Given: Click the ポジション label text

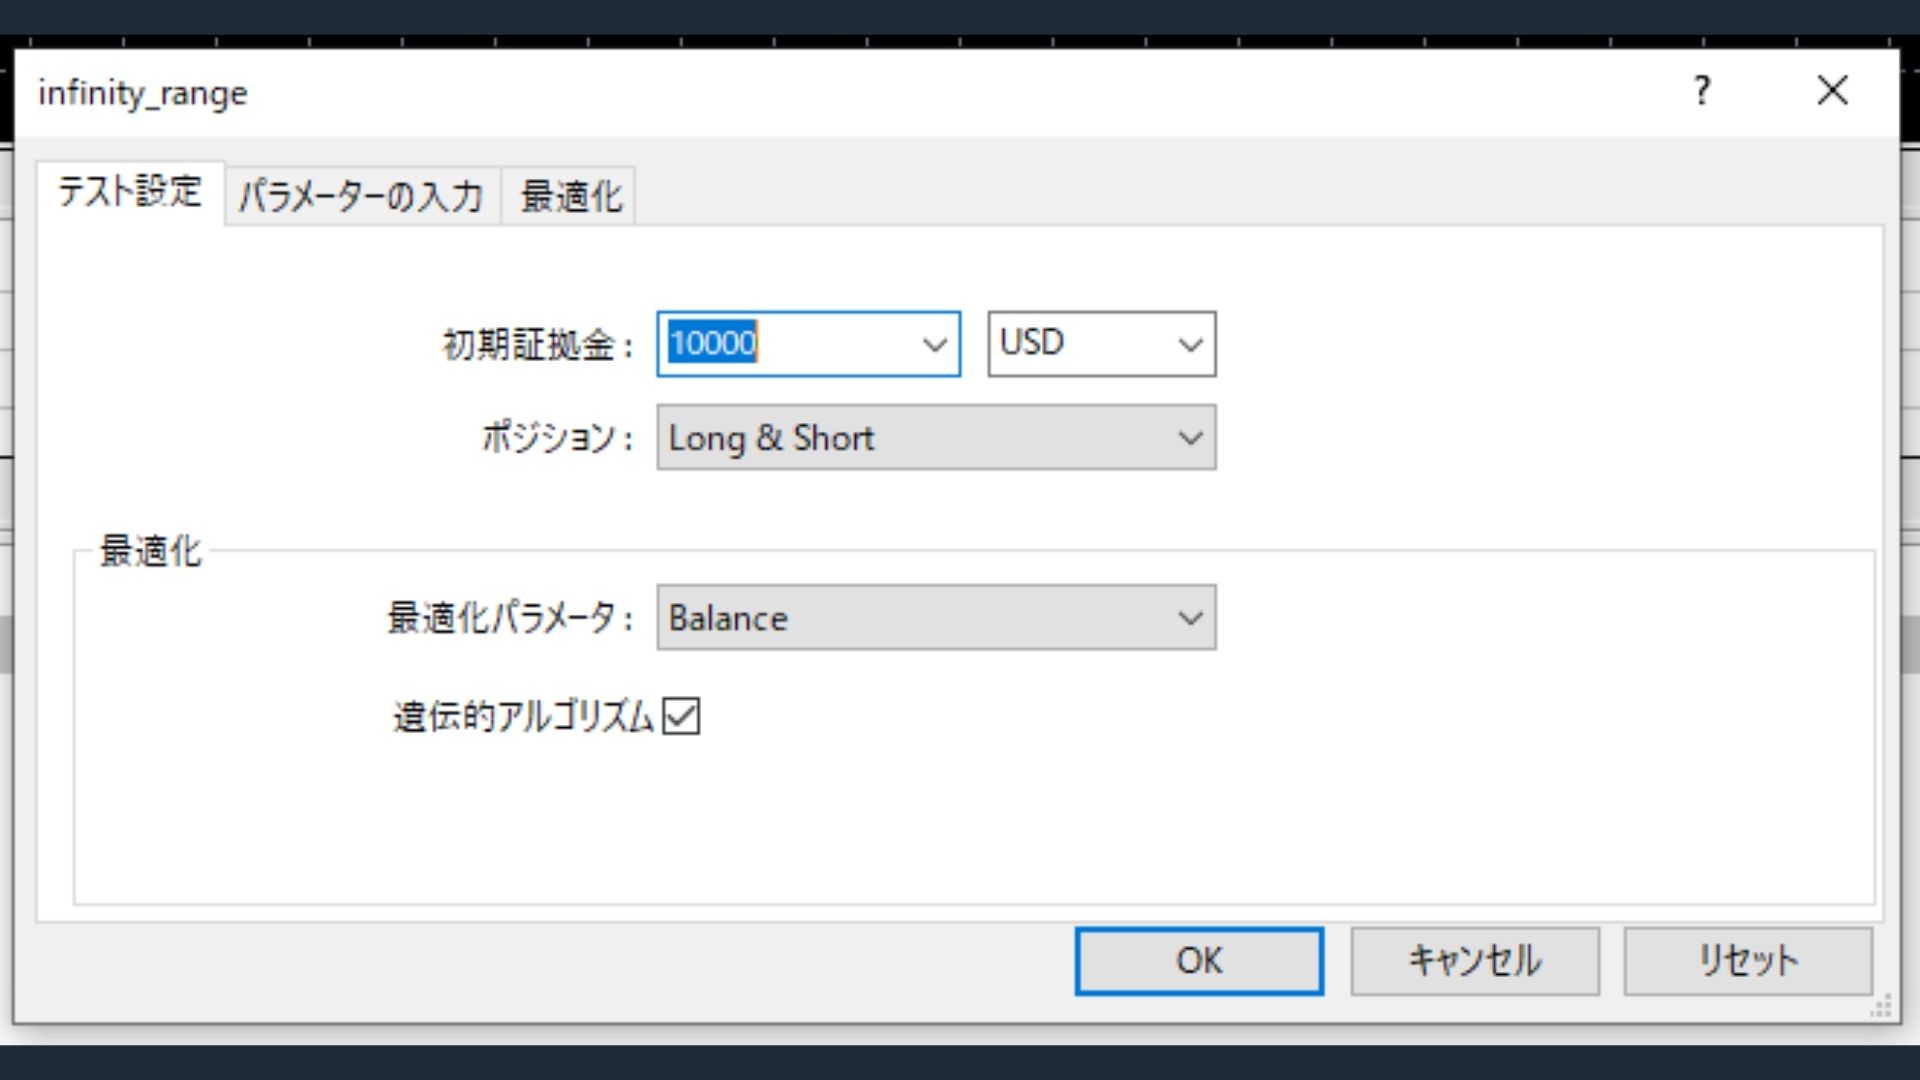Looking at the screenshot, I should point(558,438).
